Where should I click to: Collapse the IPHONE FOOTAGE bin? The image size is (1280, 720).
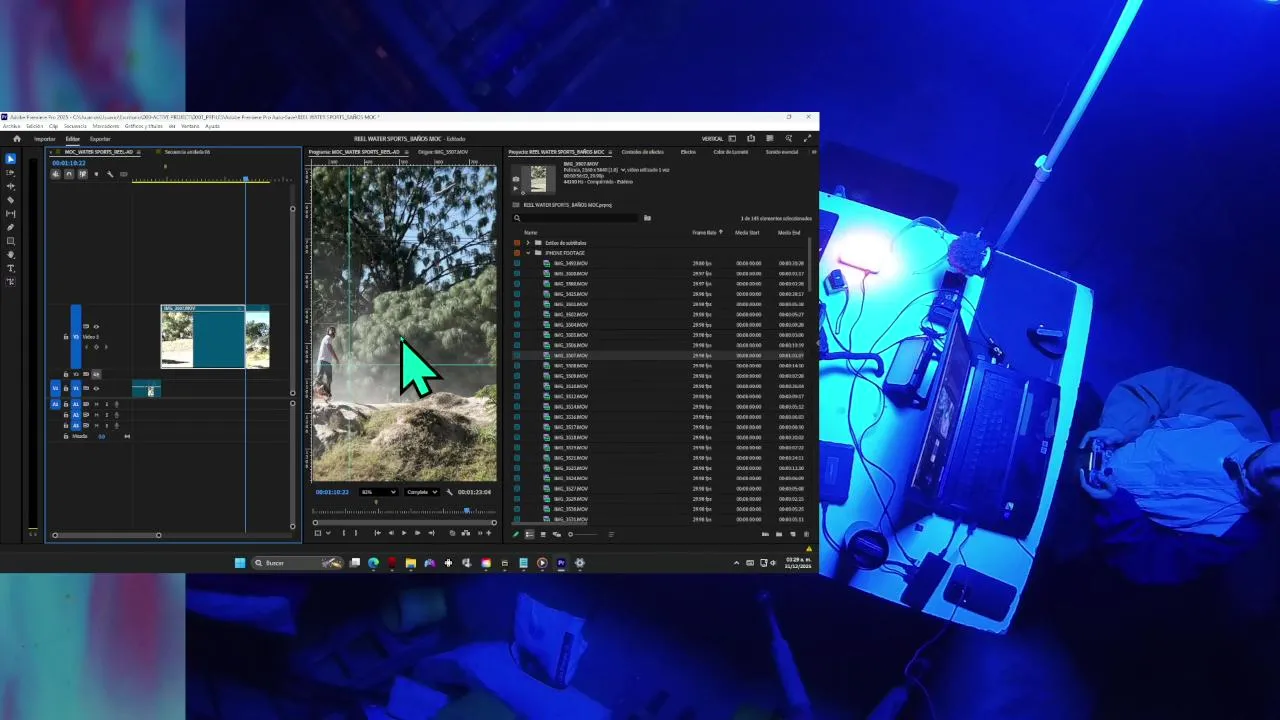point(527,253)
